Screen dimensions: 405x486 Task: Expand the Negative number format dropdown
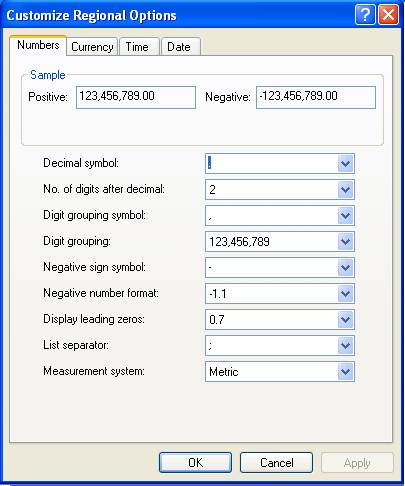(345, 294)
